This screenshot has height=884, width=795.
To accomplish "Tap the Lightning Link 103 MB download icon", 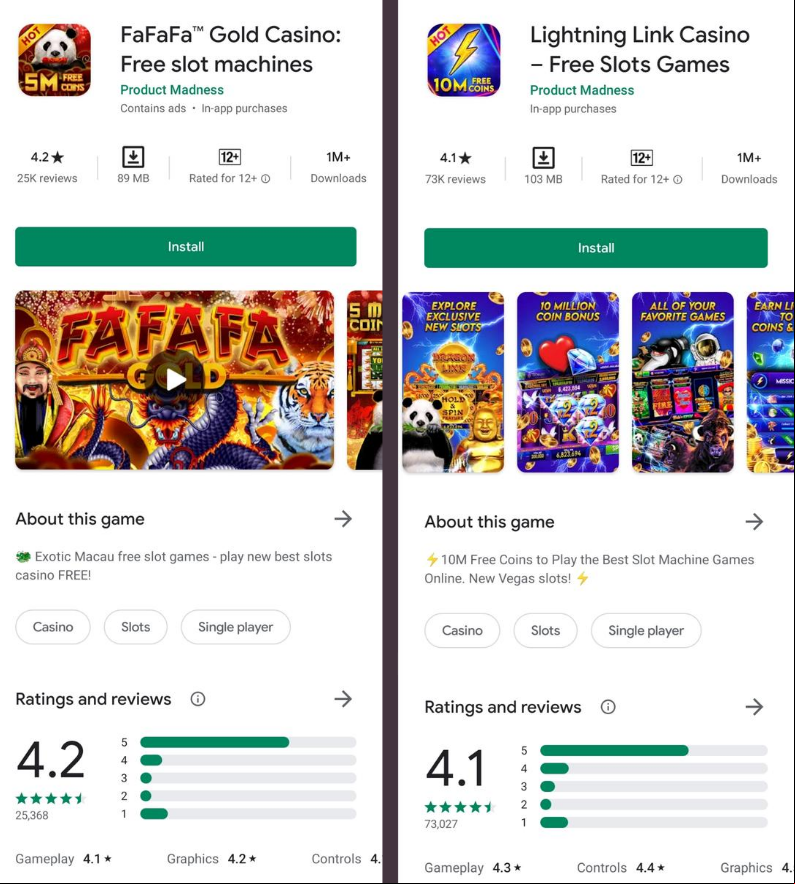I will pos(544,158).
